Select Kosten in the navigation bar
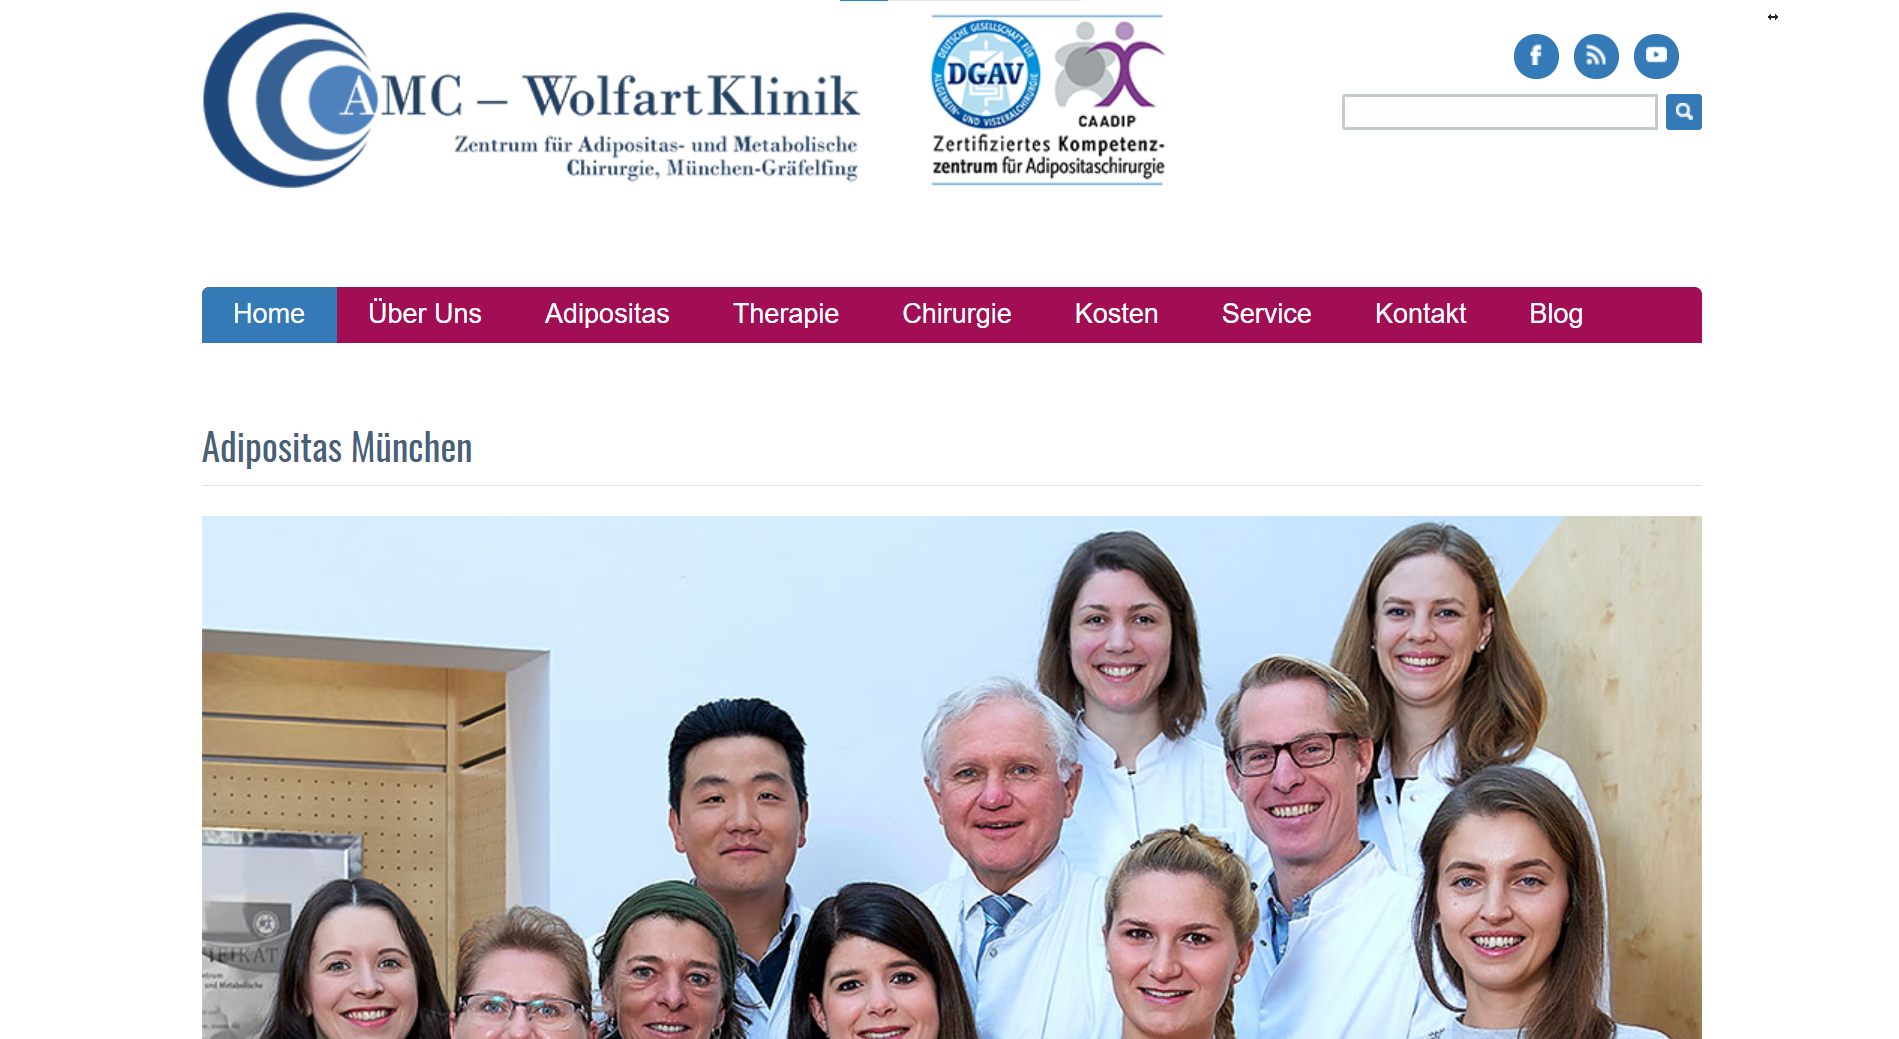Viewport: 1899px width, 1039px height. 1116,314
